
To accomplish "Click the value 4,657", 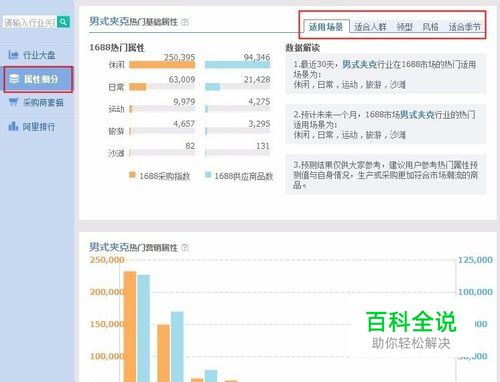I will pos(184,124).
